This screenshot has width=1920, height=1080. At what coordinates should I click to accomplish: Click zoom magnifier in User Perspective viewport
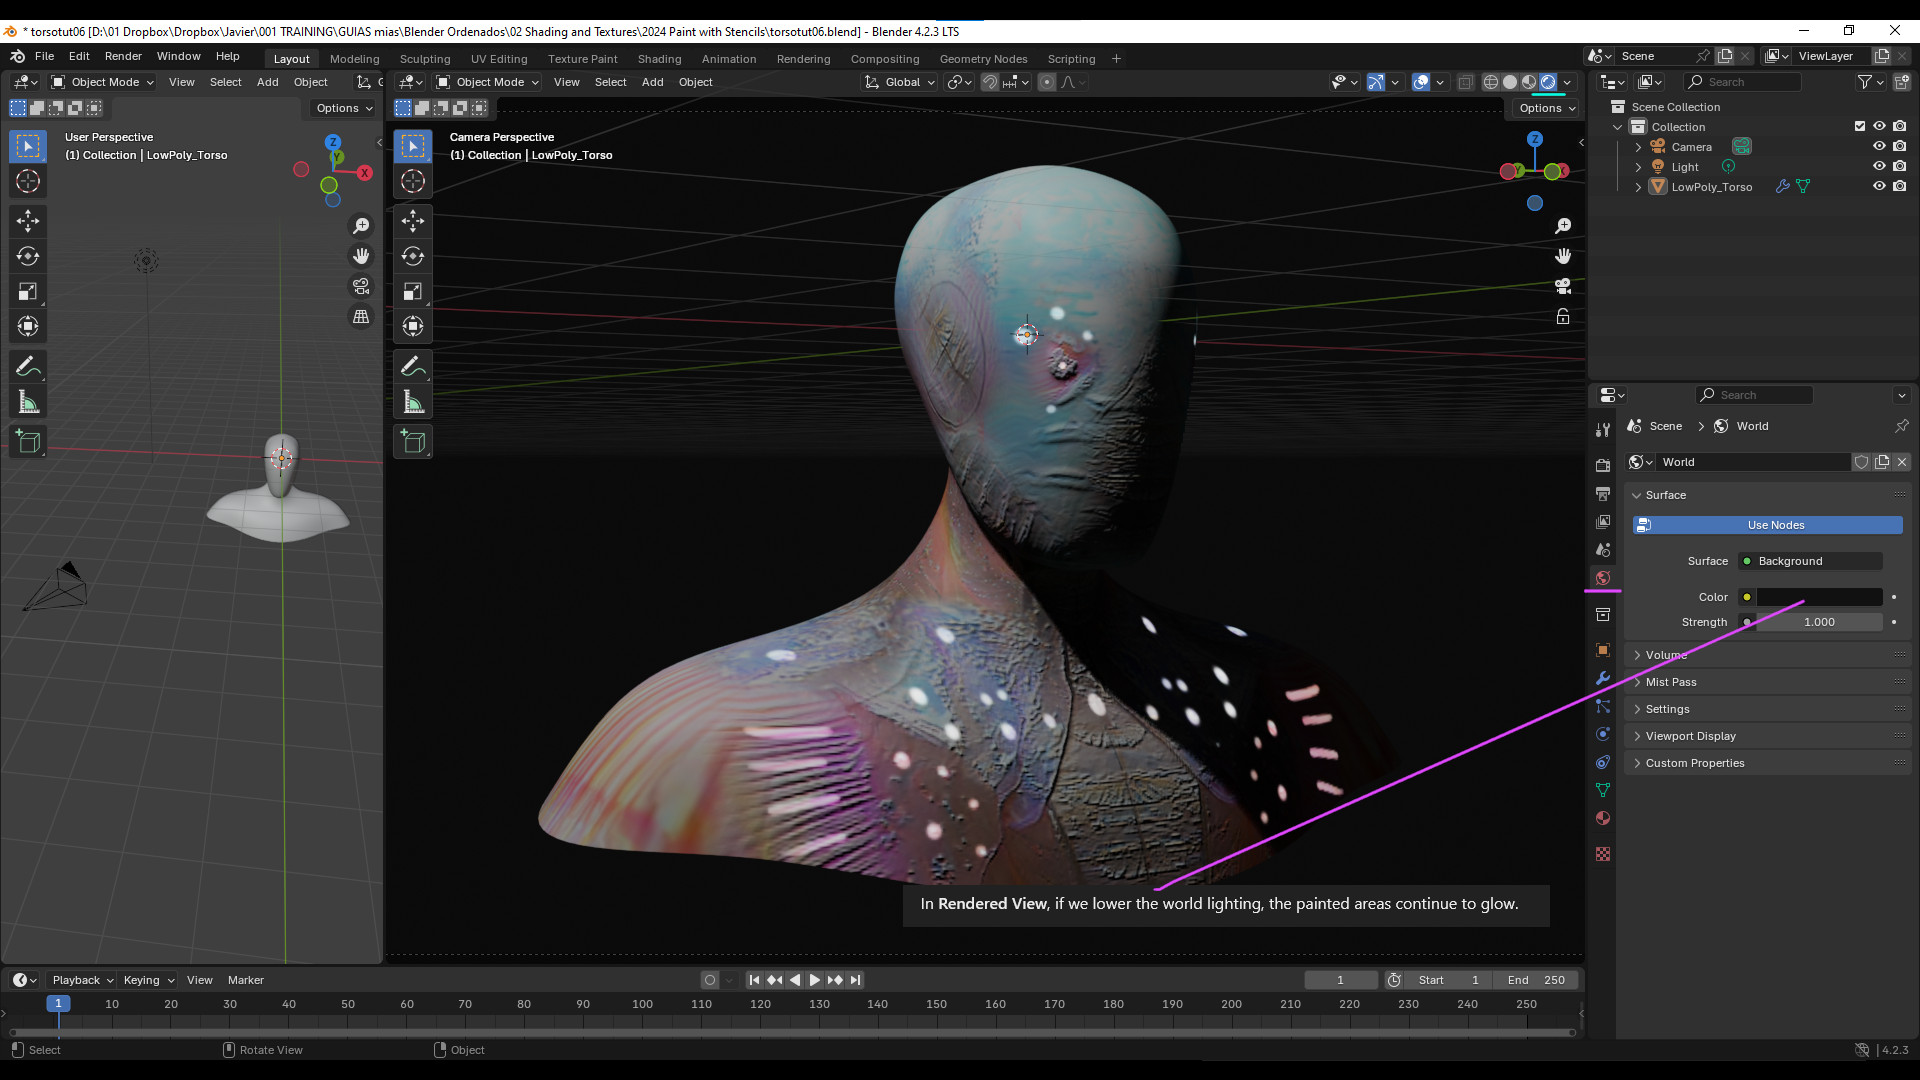click(x=361, y=226)
